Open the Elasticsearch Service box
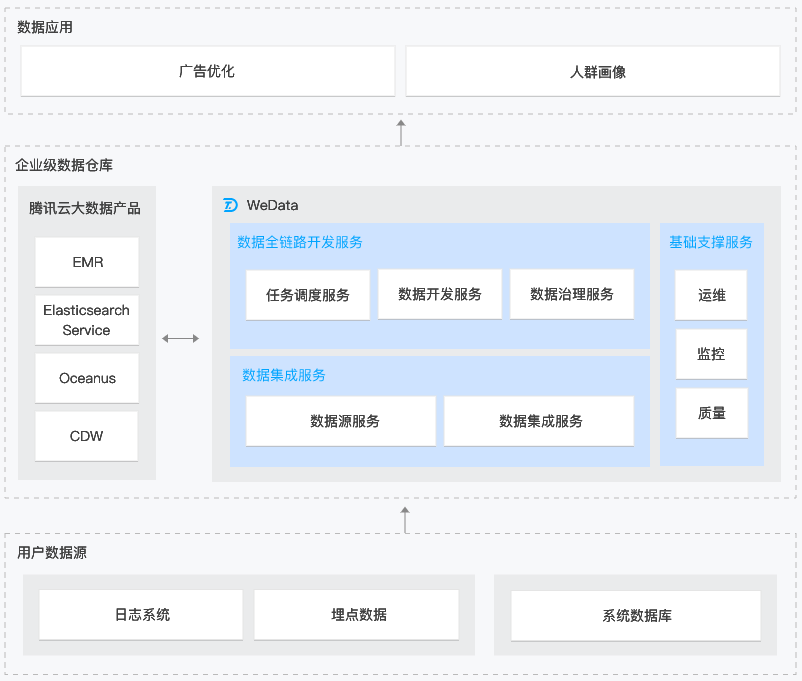Image resolution: width=802 pixels, height=681 pixels. pos(87,320)
